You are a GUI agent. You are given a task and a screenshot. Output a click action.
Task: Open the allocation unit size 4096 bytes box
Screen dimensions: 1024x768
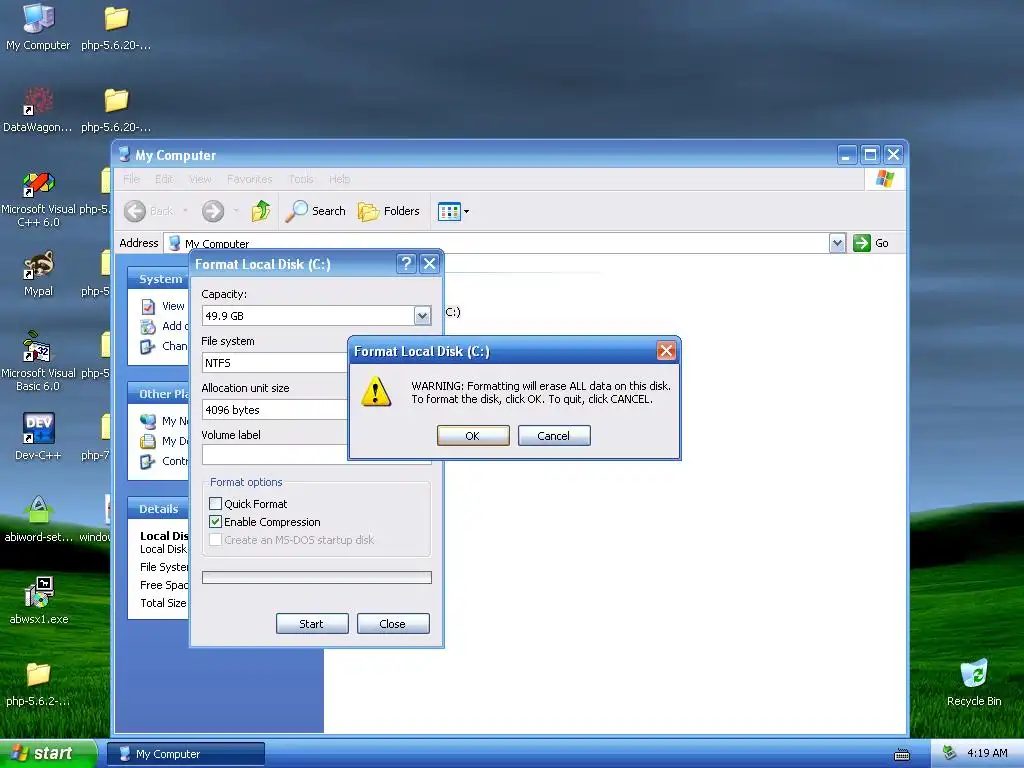[275, 410]
